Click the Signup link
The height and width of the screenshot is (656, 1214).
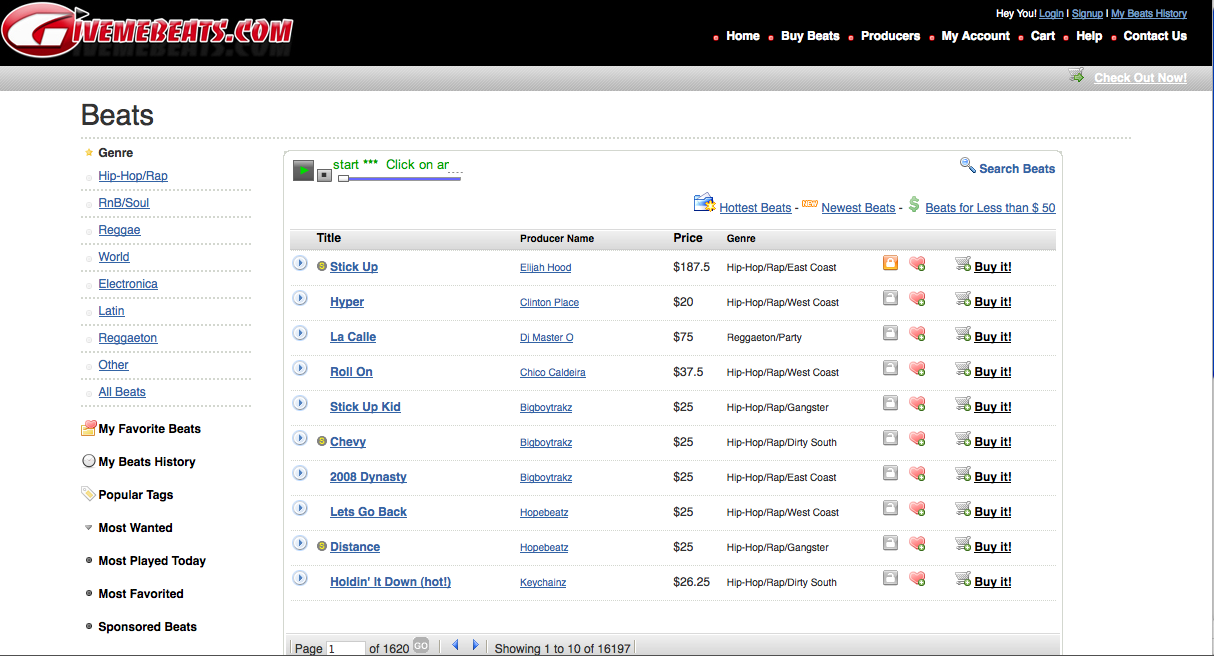click(1087, 13)
